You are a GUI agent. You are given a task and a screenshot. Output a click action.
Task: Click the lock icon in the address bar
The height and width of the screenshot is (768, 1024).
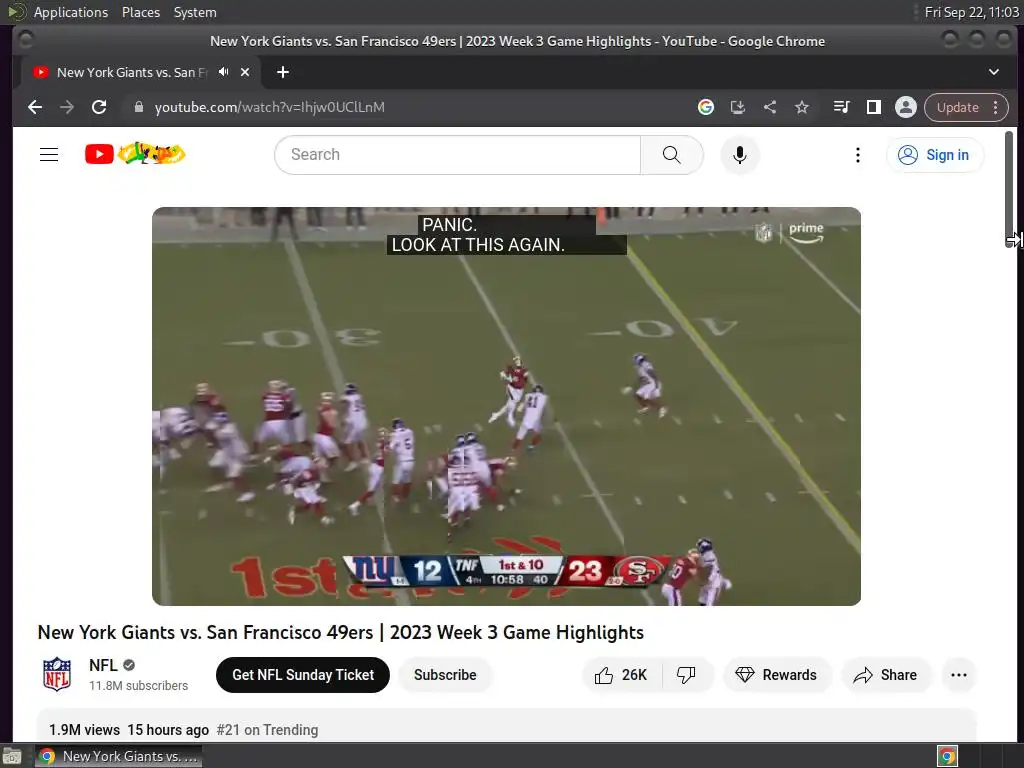(138, 107)
